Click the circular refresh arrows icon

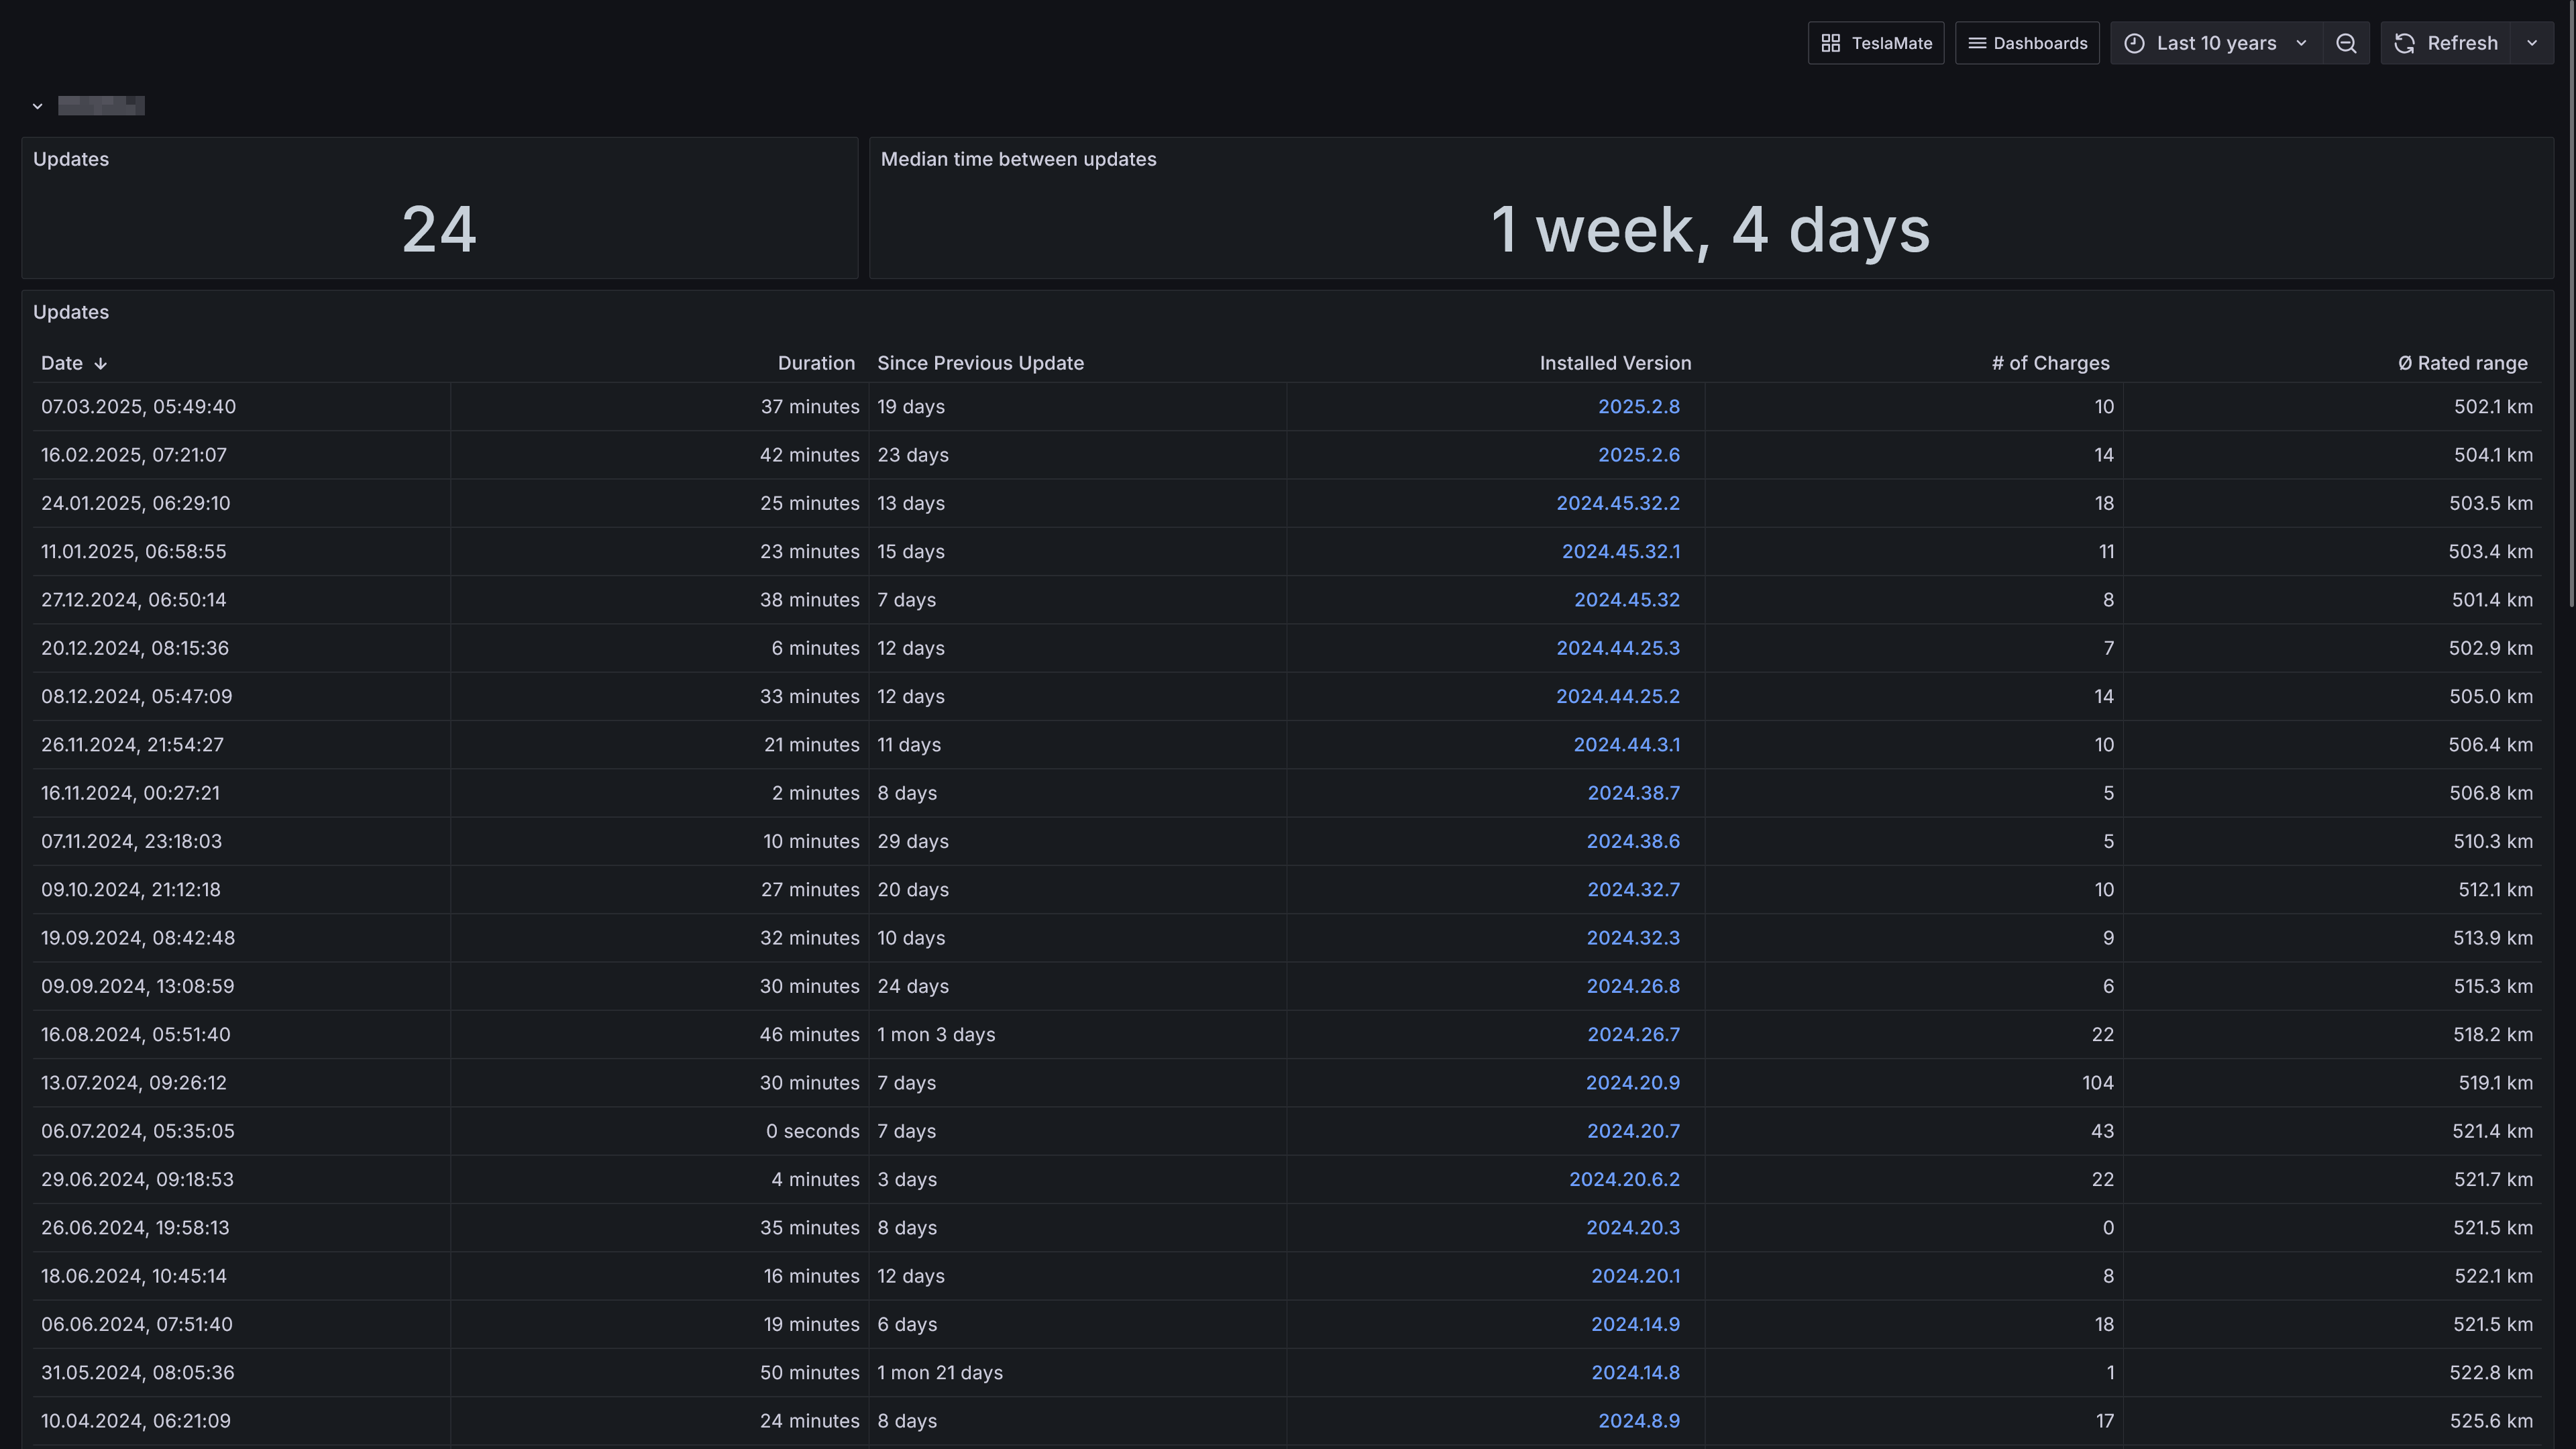(2405, 43)
